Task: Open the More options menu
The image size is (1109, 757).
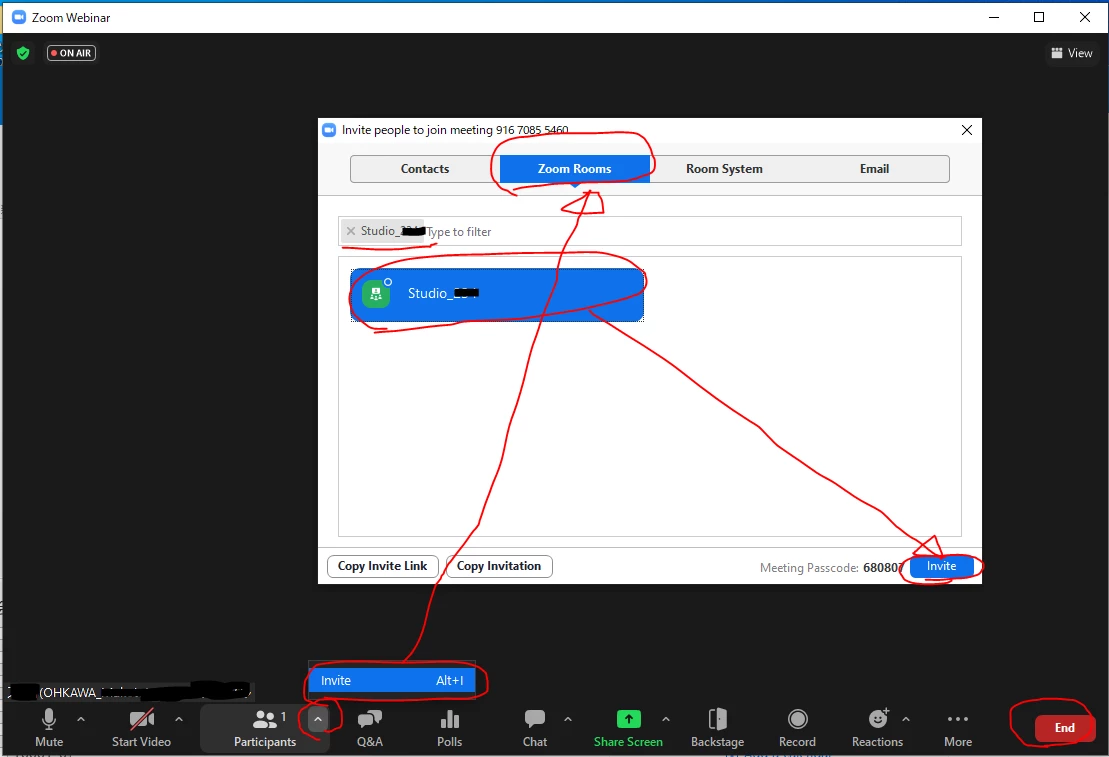Action: 958,727
